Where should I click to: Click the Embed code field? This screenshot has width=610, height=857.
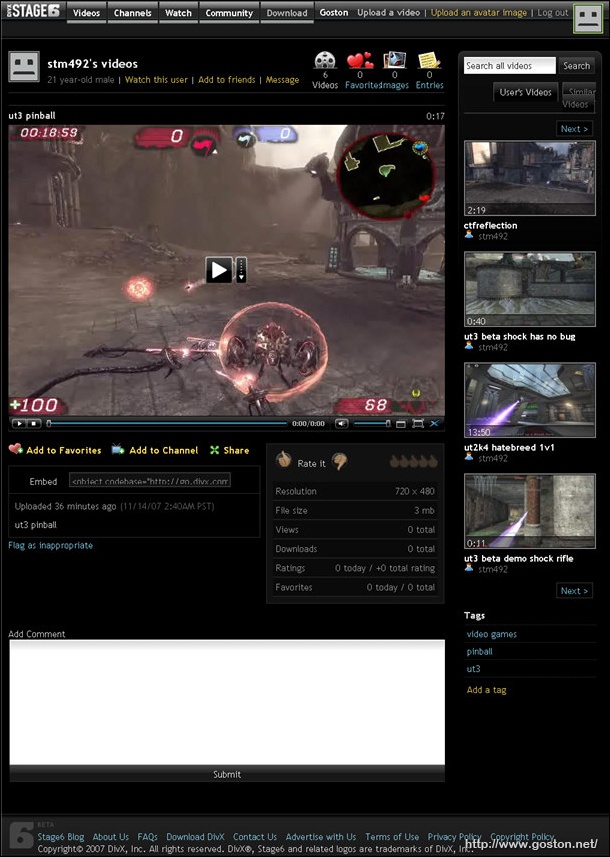[150, 481]
